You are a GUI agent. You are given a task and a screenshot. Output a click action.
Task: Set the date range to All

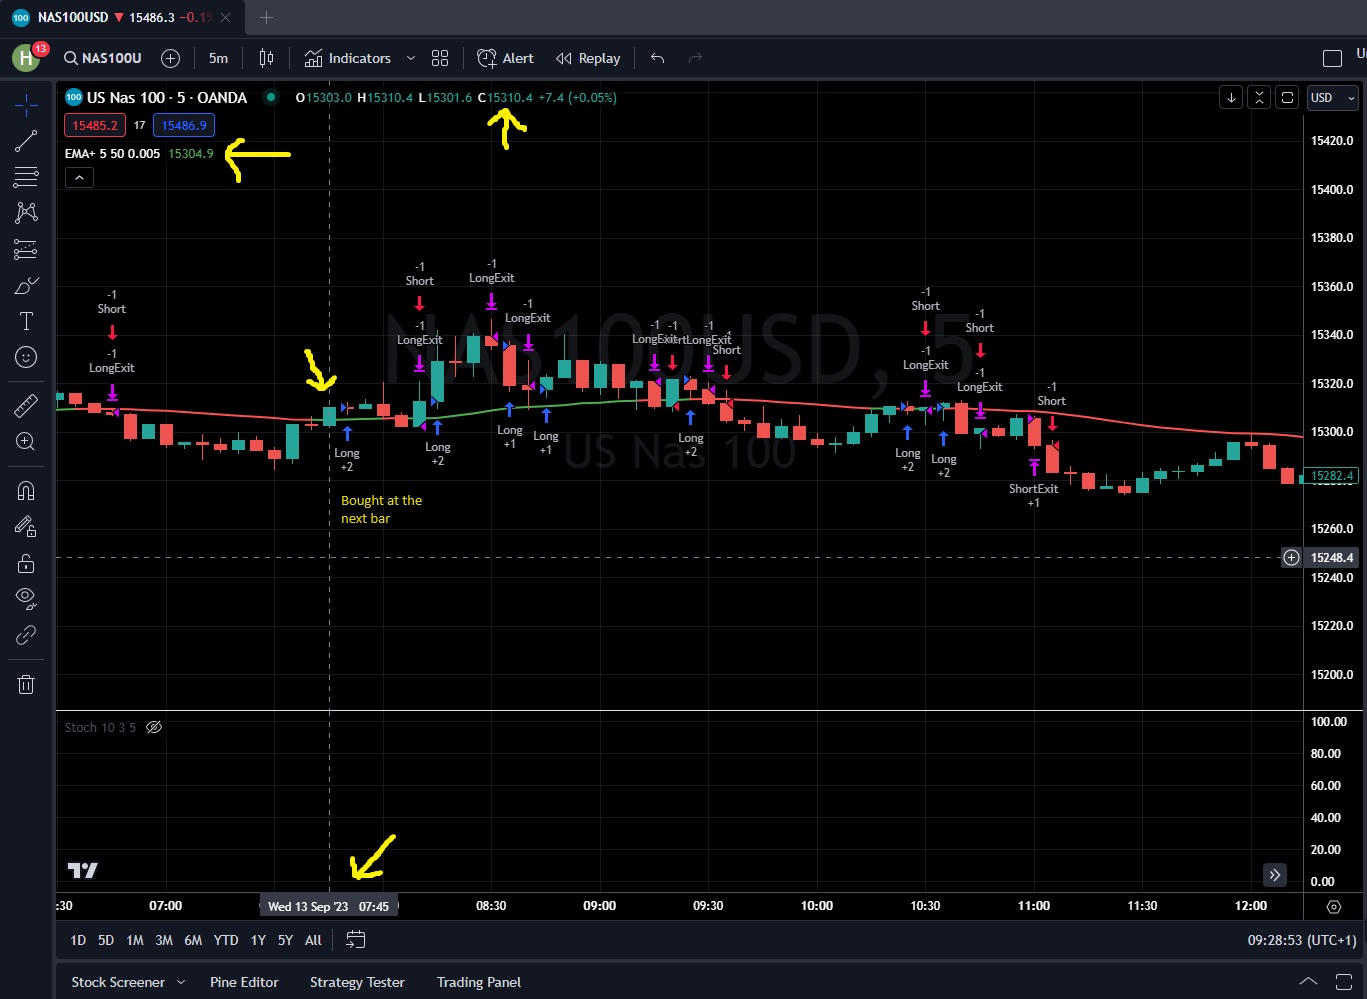[313, 940]
